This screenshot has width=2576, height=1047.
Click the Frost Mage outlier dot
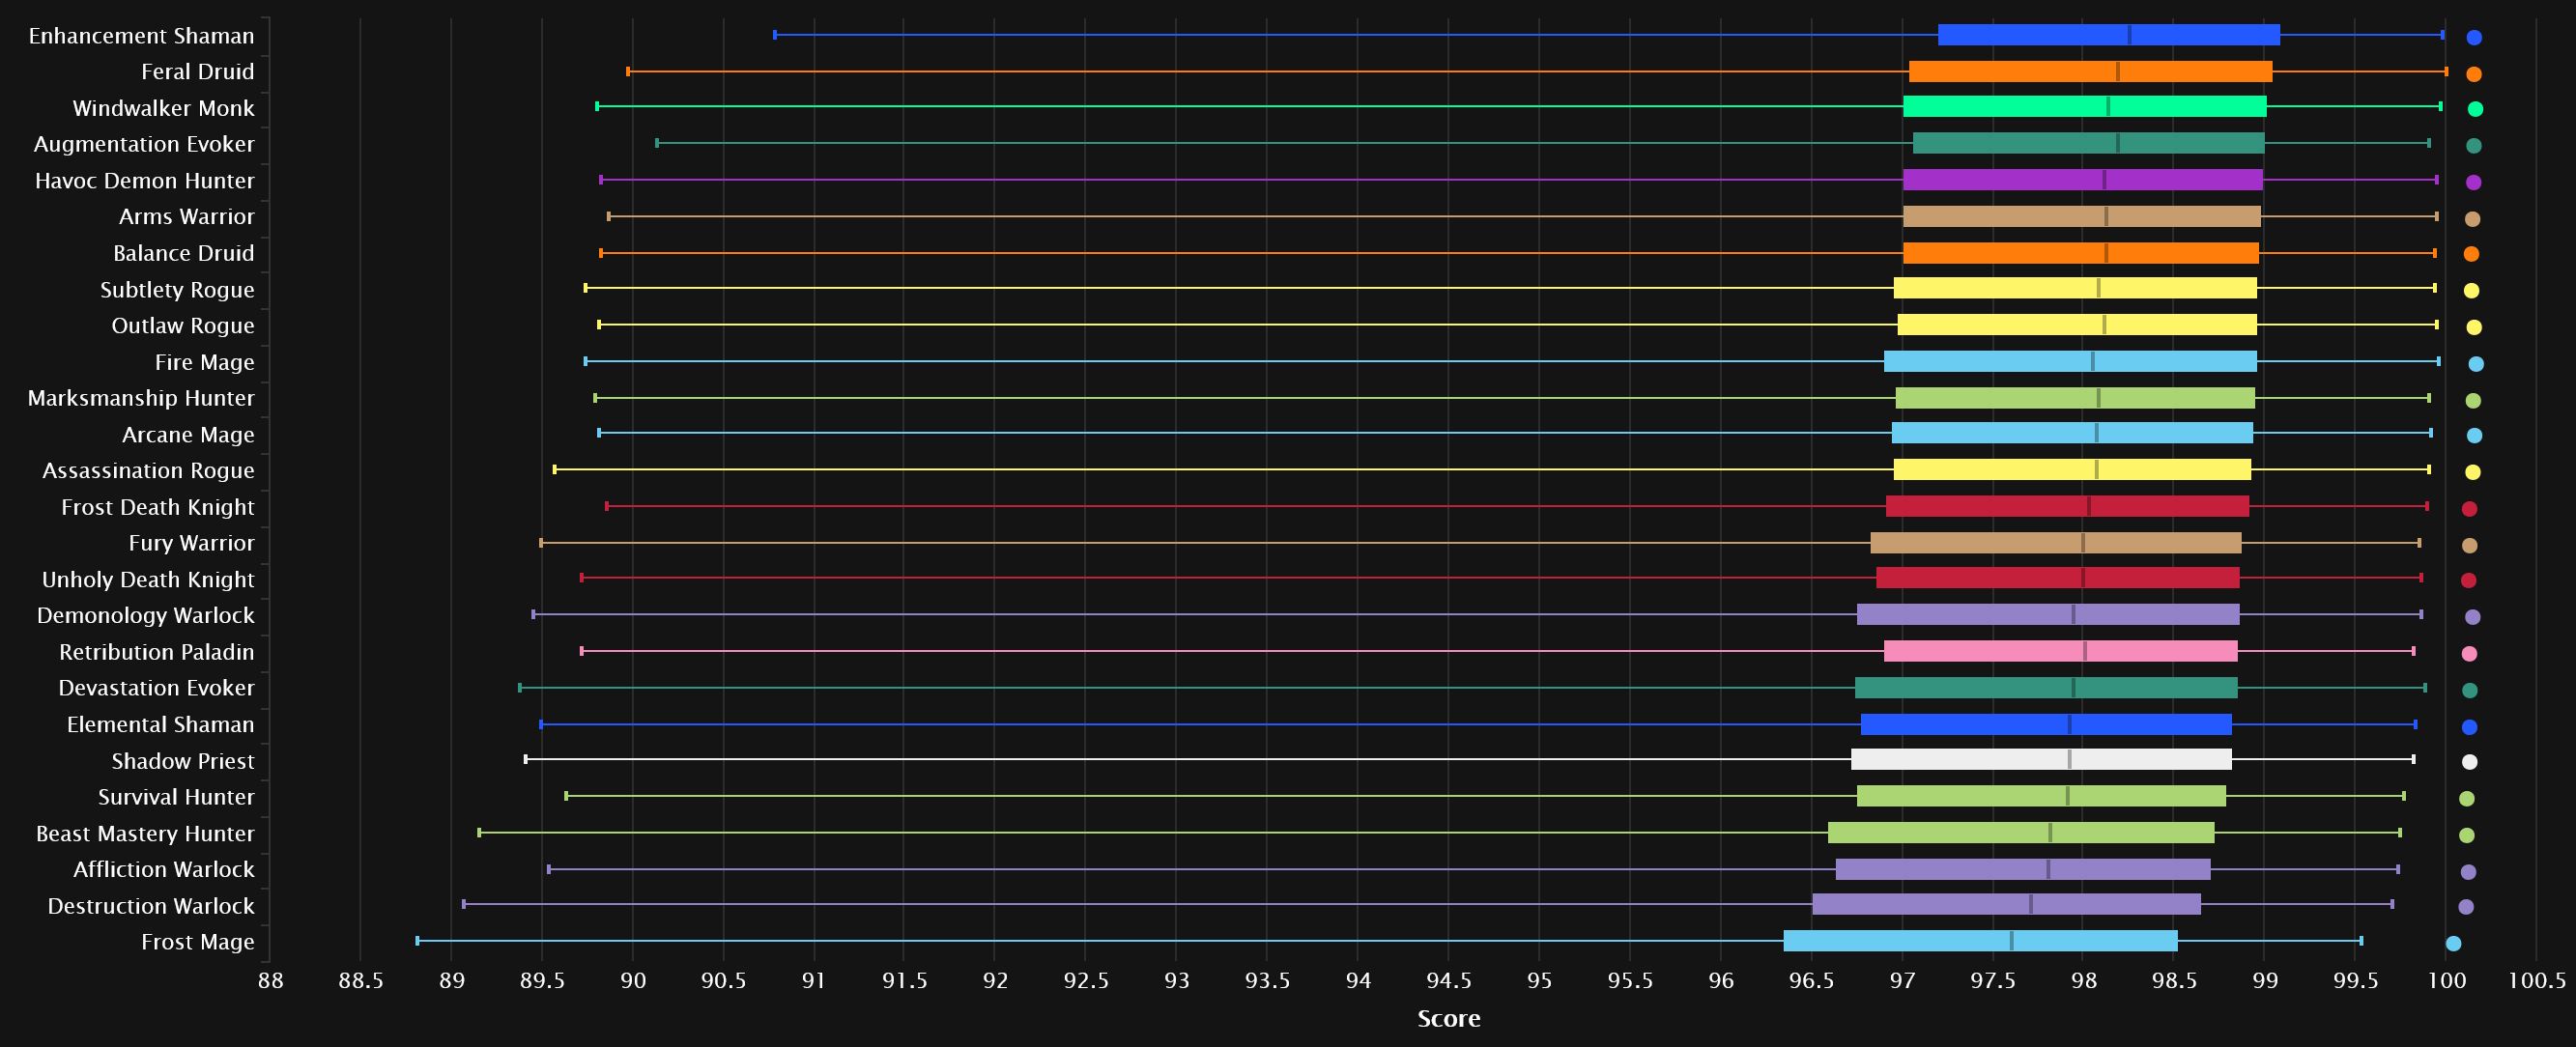tap(2453, 943)
